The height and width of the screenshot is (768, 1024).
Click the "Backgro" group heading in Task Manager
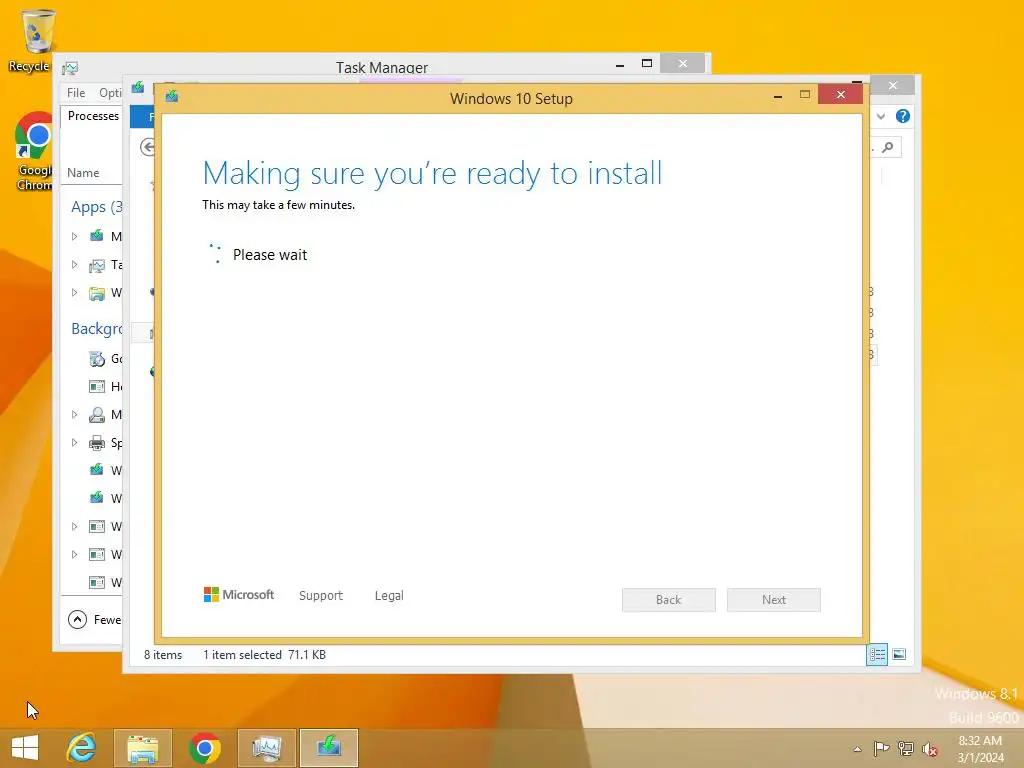coord(97,328)
